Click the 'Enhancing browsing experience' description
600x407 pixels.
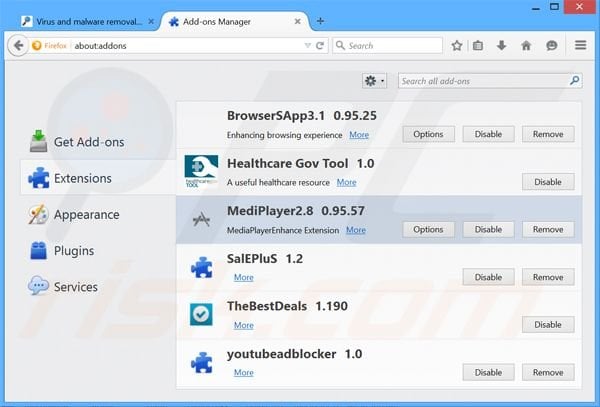(284, 135)
